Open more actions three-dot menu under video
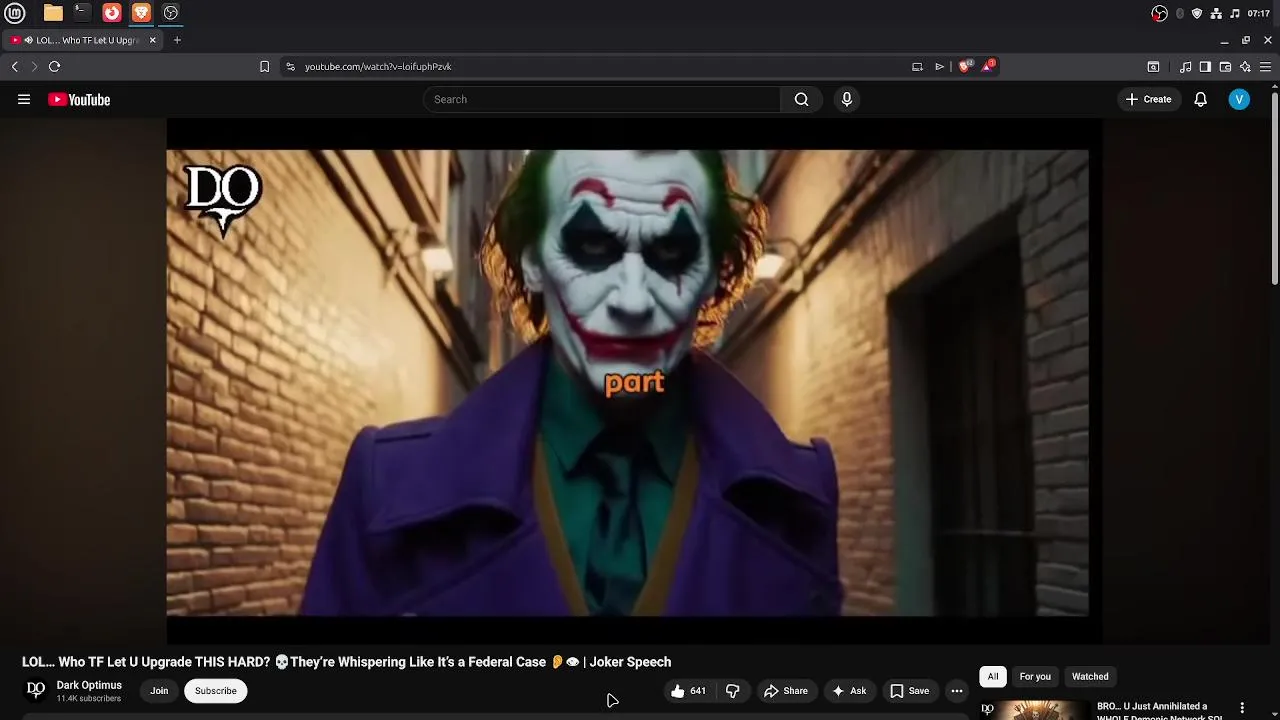 [957, 691]
